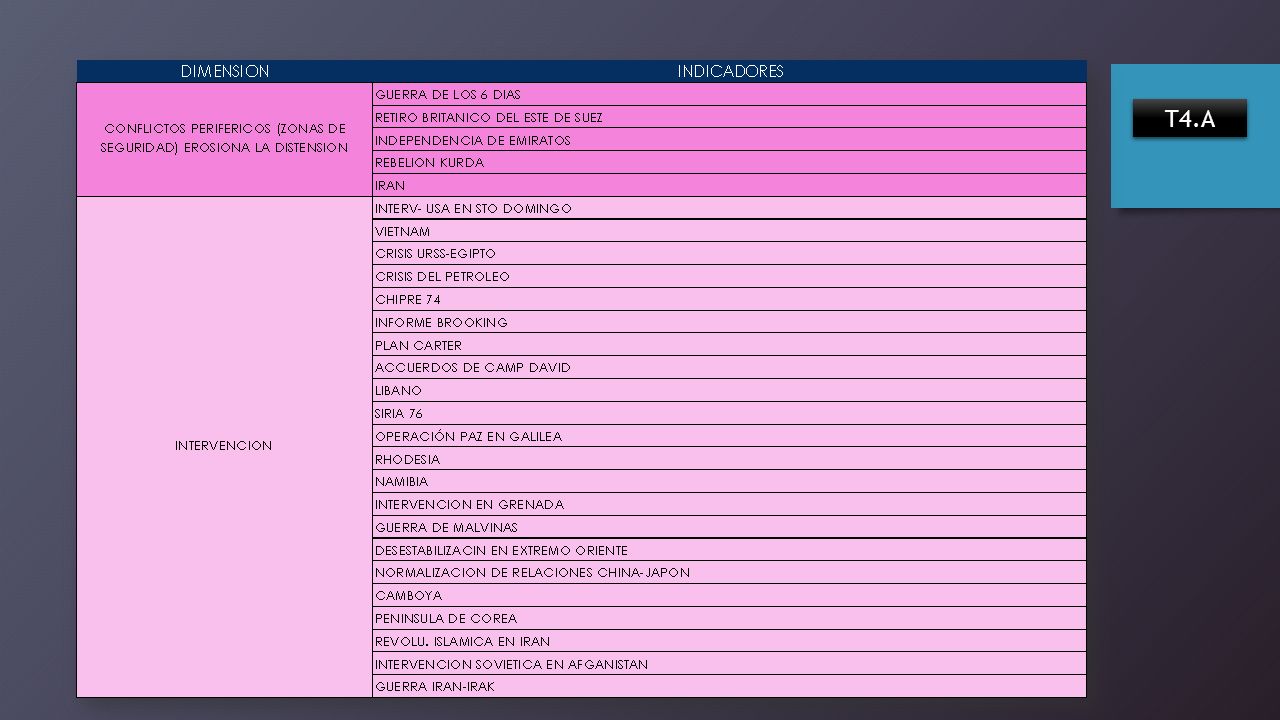Select the VIETNAM row

pos(729,231)
